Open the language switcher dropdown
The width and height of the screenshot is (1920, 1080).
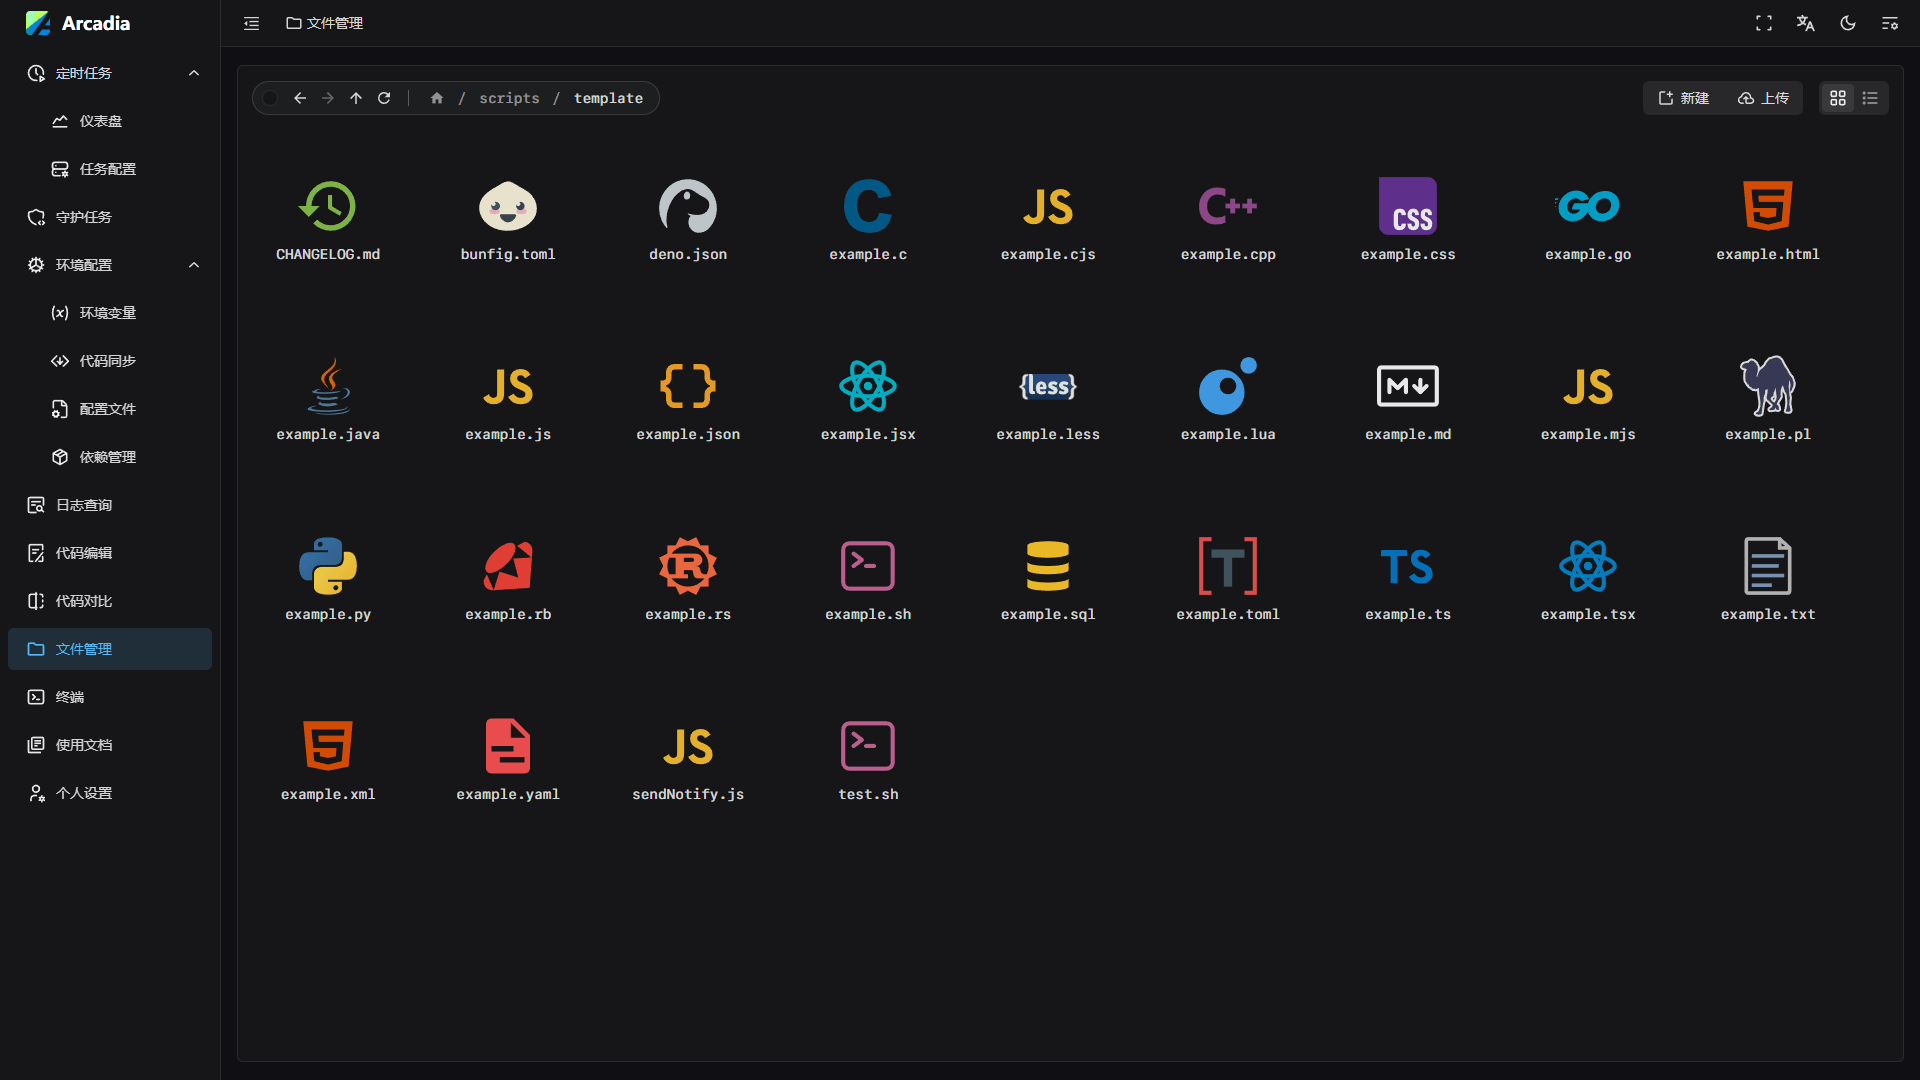(1806, 23)
